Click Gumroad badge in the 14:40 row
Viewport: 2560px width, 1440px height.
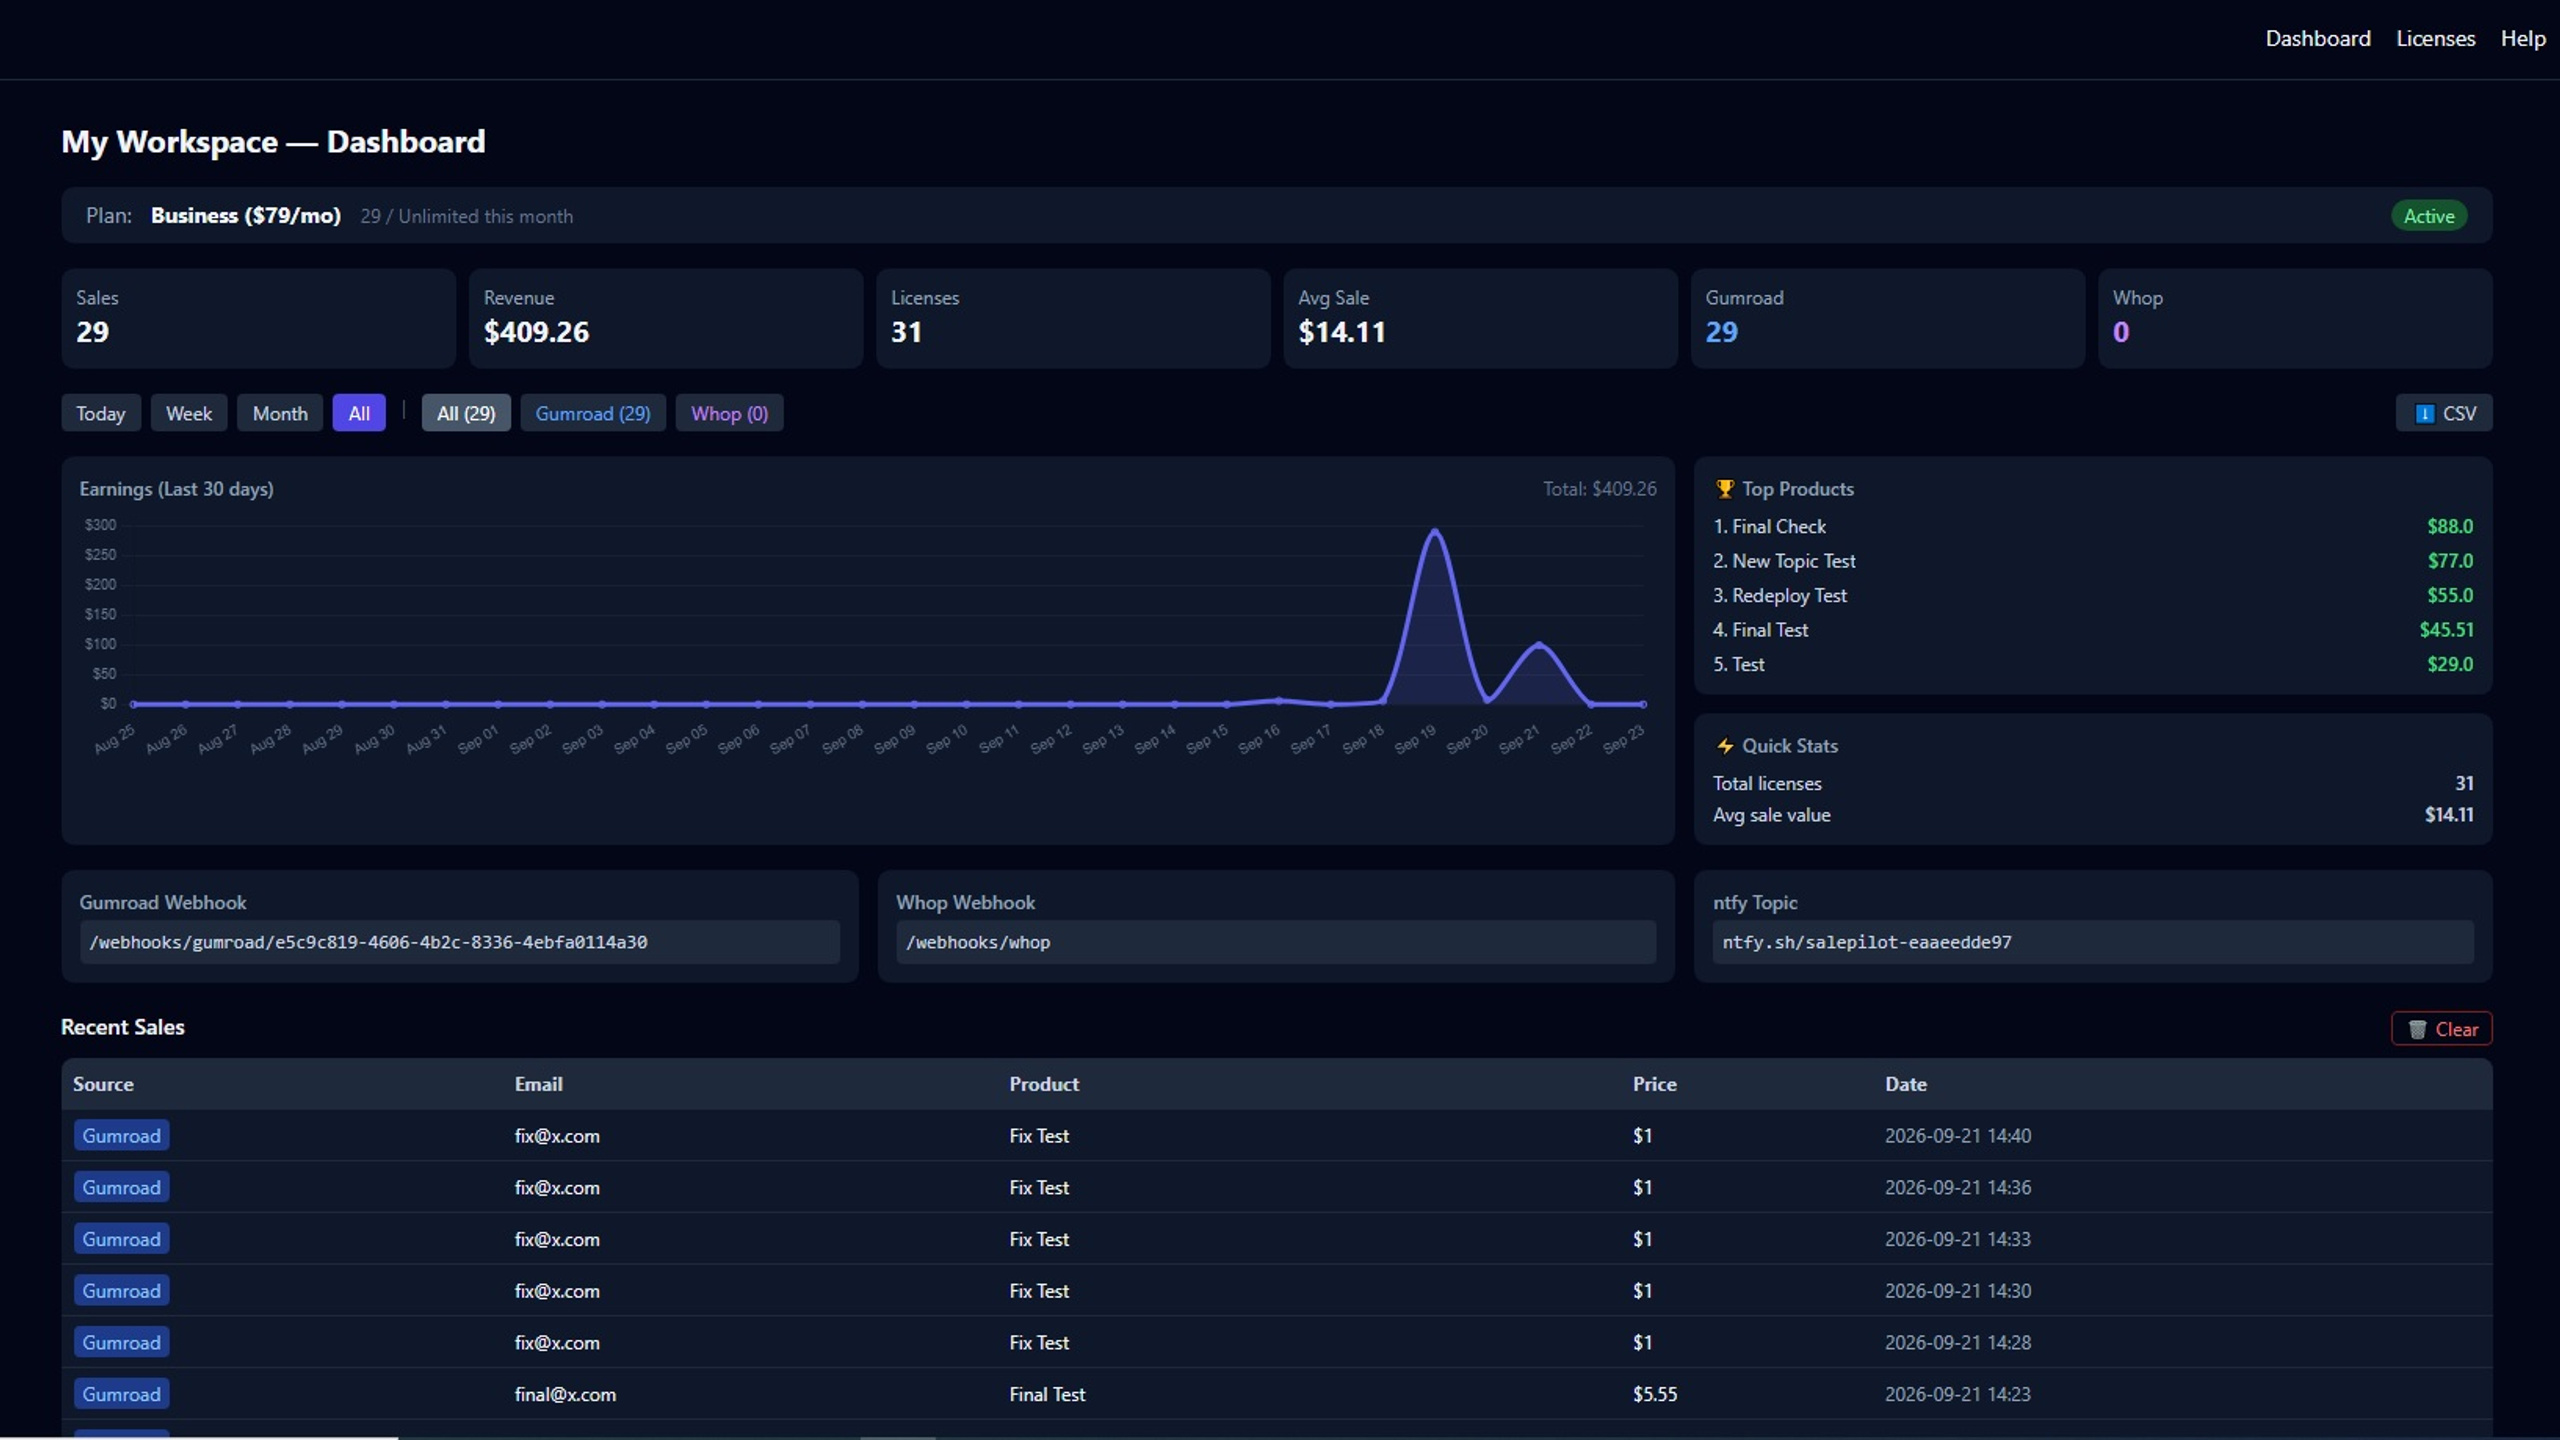tap(122, 1136)
